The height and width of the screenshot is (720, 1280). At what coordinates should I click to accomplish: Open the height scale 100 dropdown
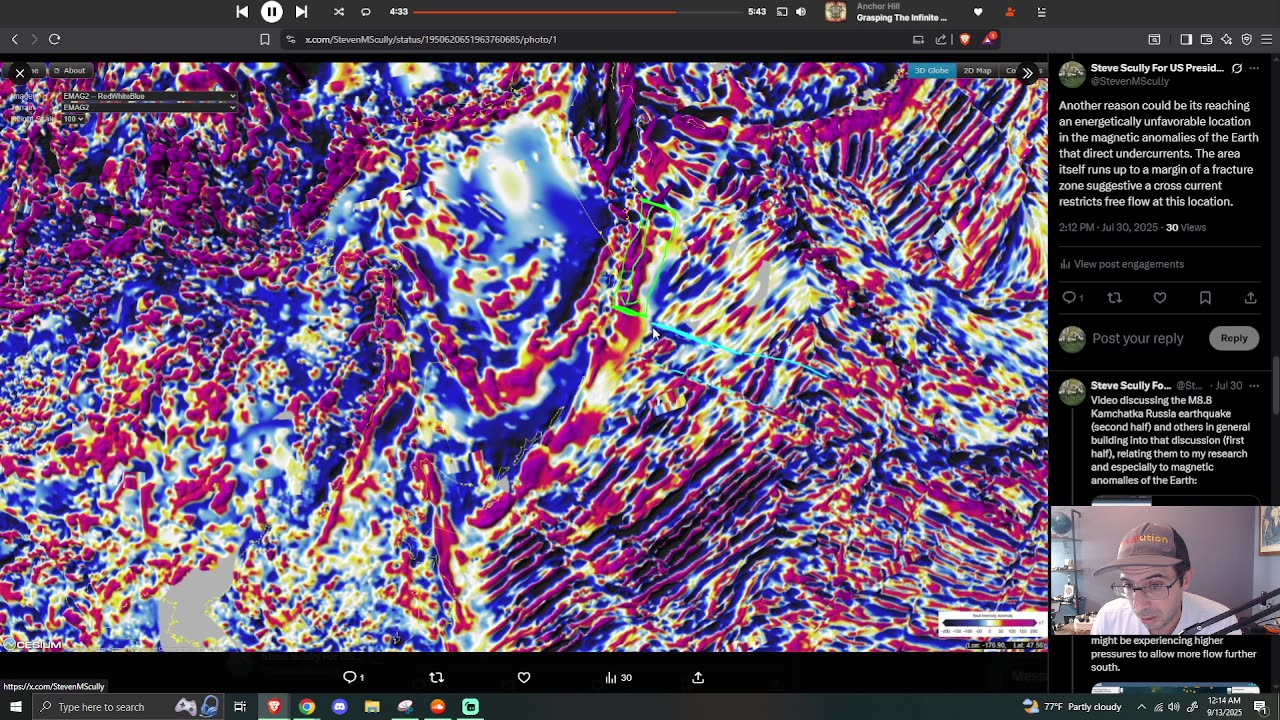72,119
